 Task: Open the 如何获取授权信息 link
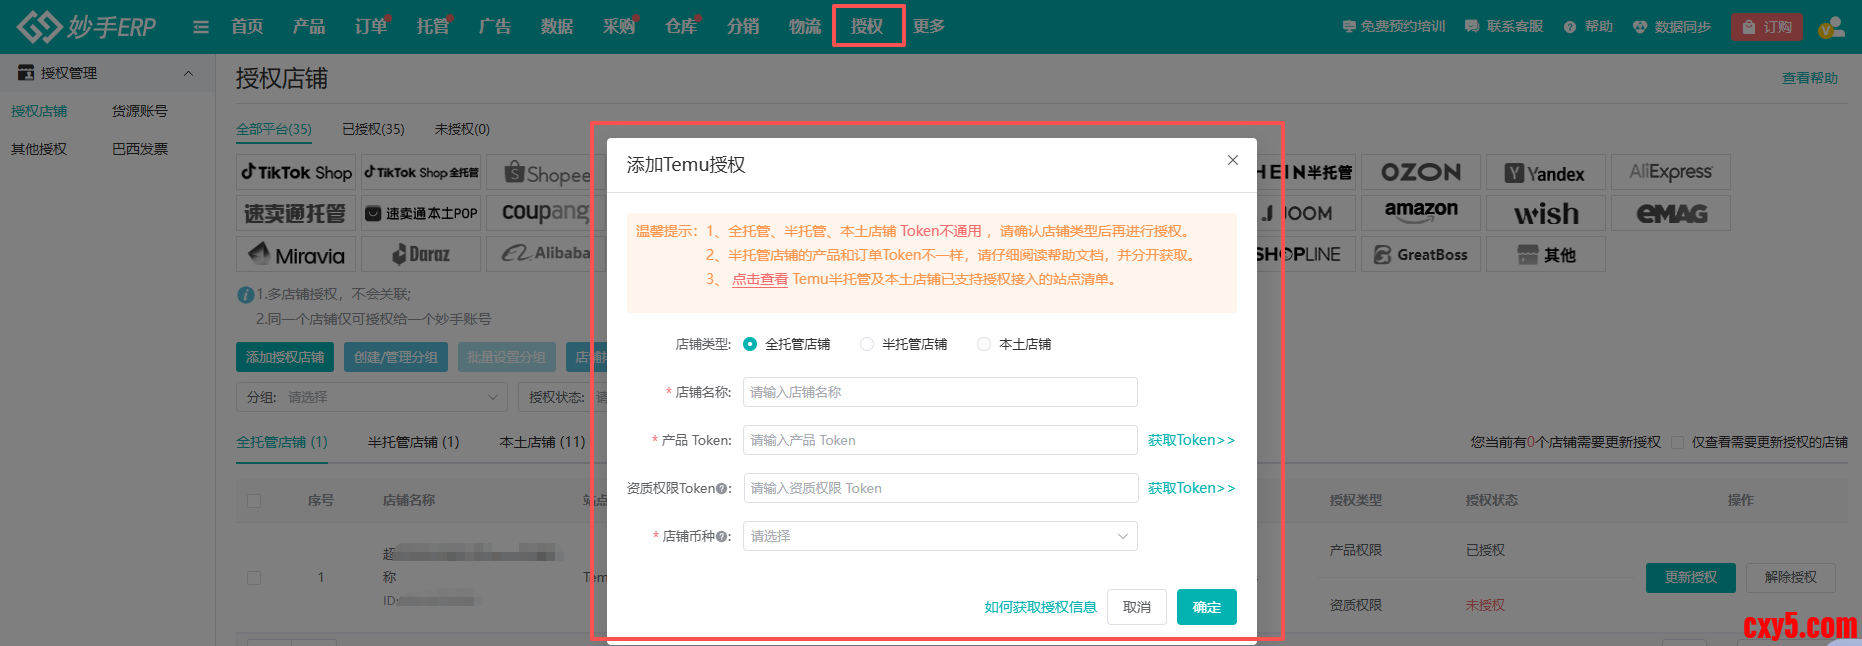1040,607
